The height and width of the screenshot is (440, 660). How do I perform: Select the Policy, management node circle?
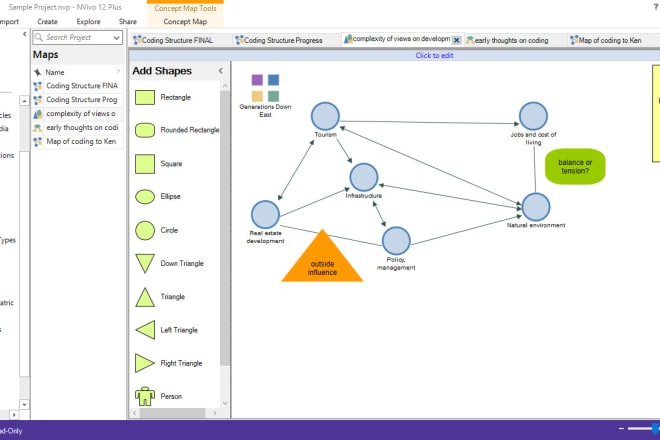click(x=396, y=241)
